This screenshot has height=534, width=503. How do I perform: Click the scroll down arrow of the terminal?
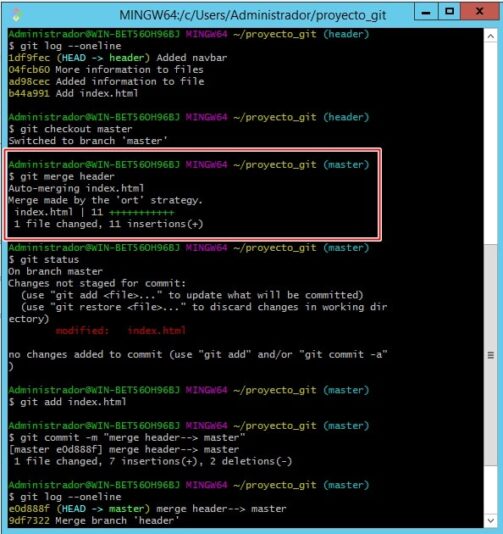tap(490, 520)
